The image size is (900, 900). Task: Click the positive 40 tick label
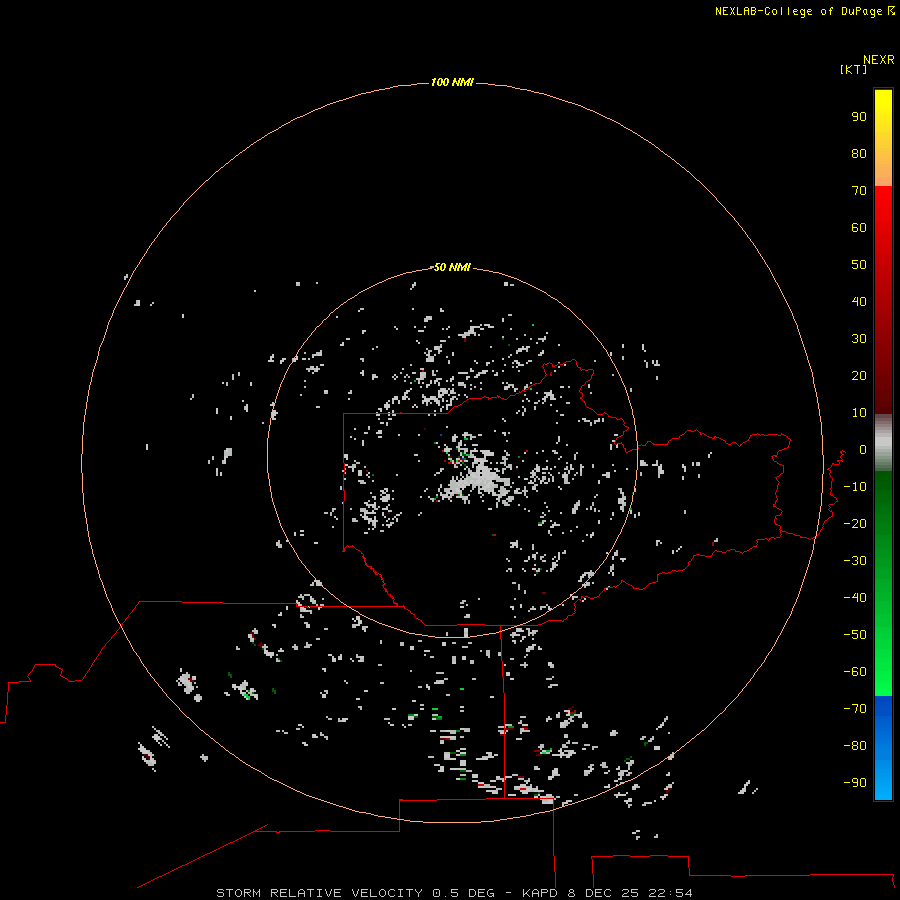[x=859, y=302]
